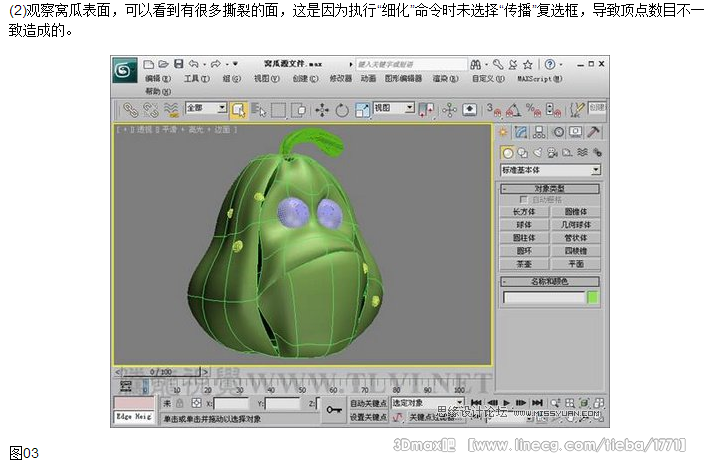This screenshot has height=462, width=715.
Task: Click the keyword search input field
Action: [x=411, y=64]
